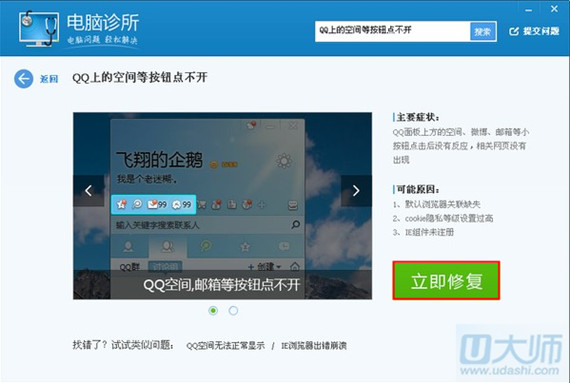This screenshot has height=383, width=570.
Task: Close the 电脑诊所 window
Action: coord(554,9)
